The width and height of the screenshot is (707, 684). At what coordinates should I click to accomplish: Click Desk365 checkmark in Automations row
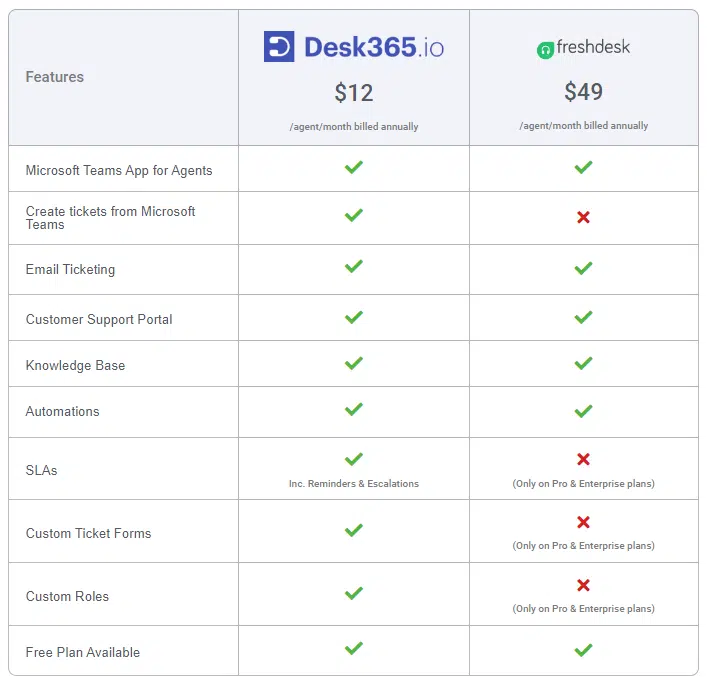353,409
